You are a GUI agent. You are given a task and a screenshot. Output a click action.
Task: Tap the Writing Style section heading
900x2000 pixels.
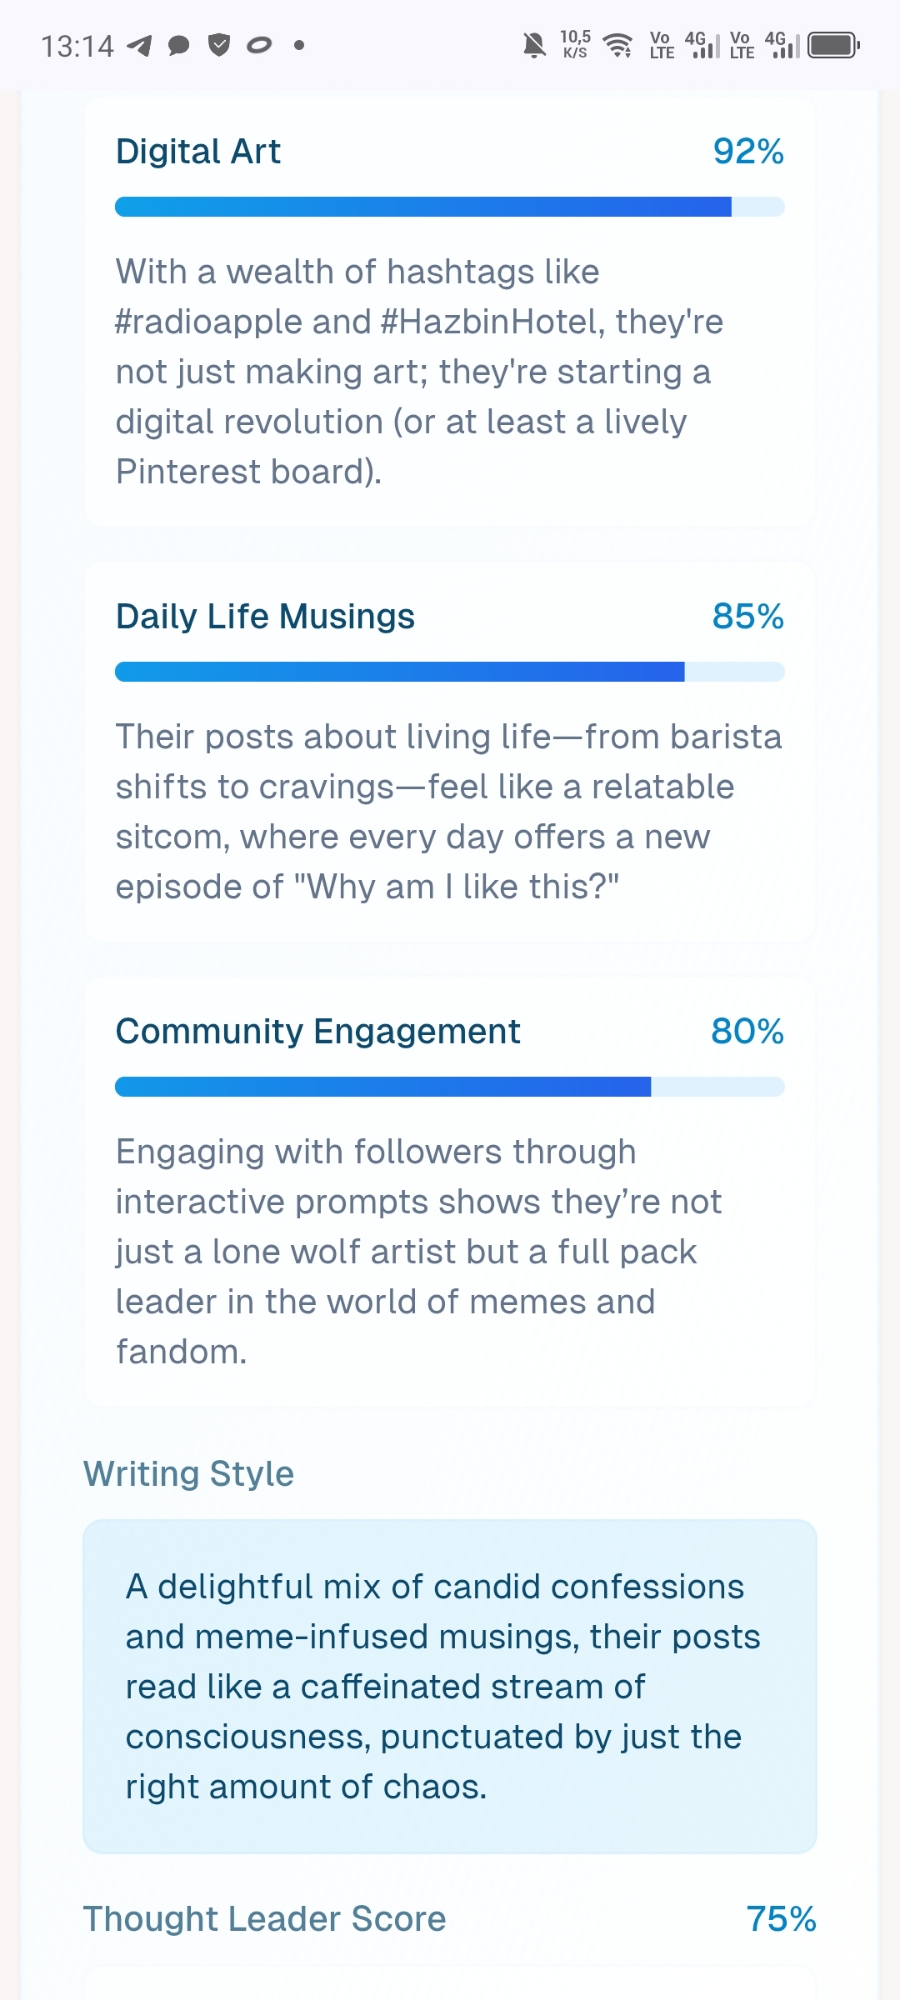click(188, 1474)
